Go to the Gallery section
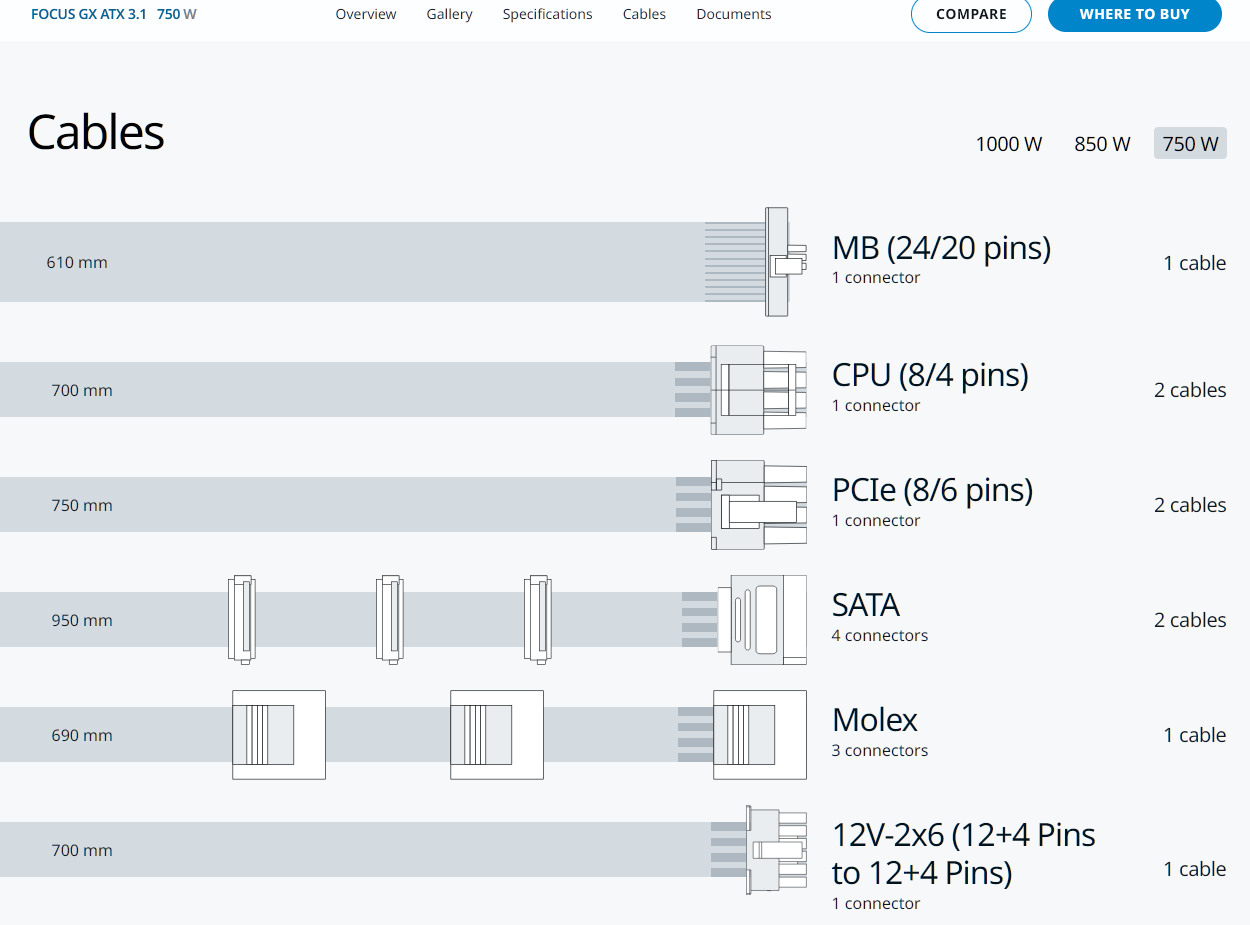The width and height of the screenshot is (1250, 925). [449, 14]
